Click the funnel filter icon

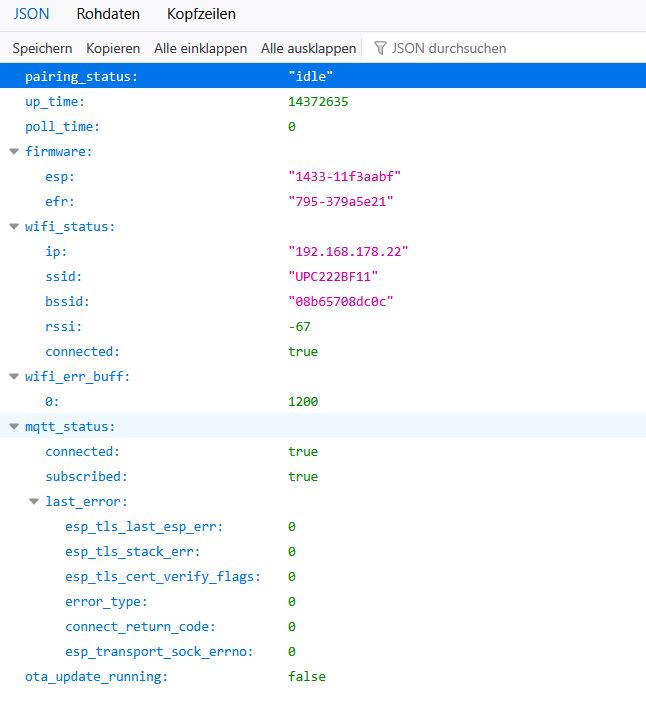380,48
